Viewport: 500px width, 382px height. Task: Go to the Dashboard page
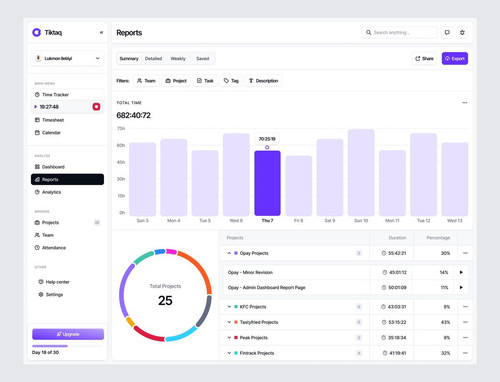tap(68, 167)
